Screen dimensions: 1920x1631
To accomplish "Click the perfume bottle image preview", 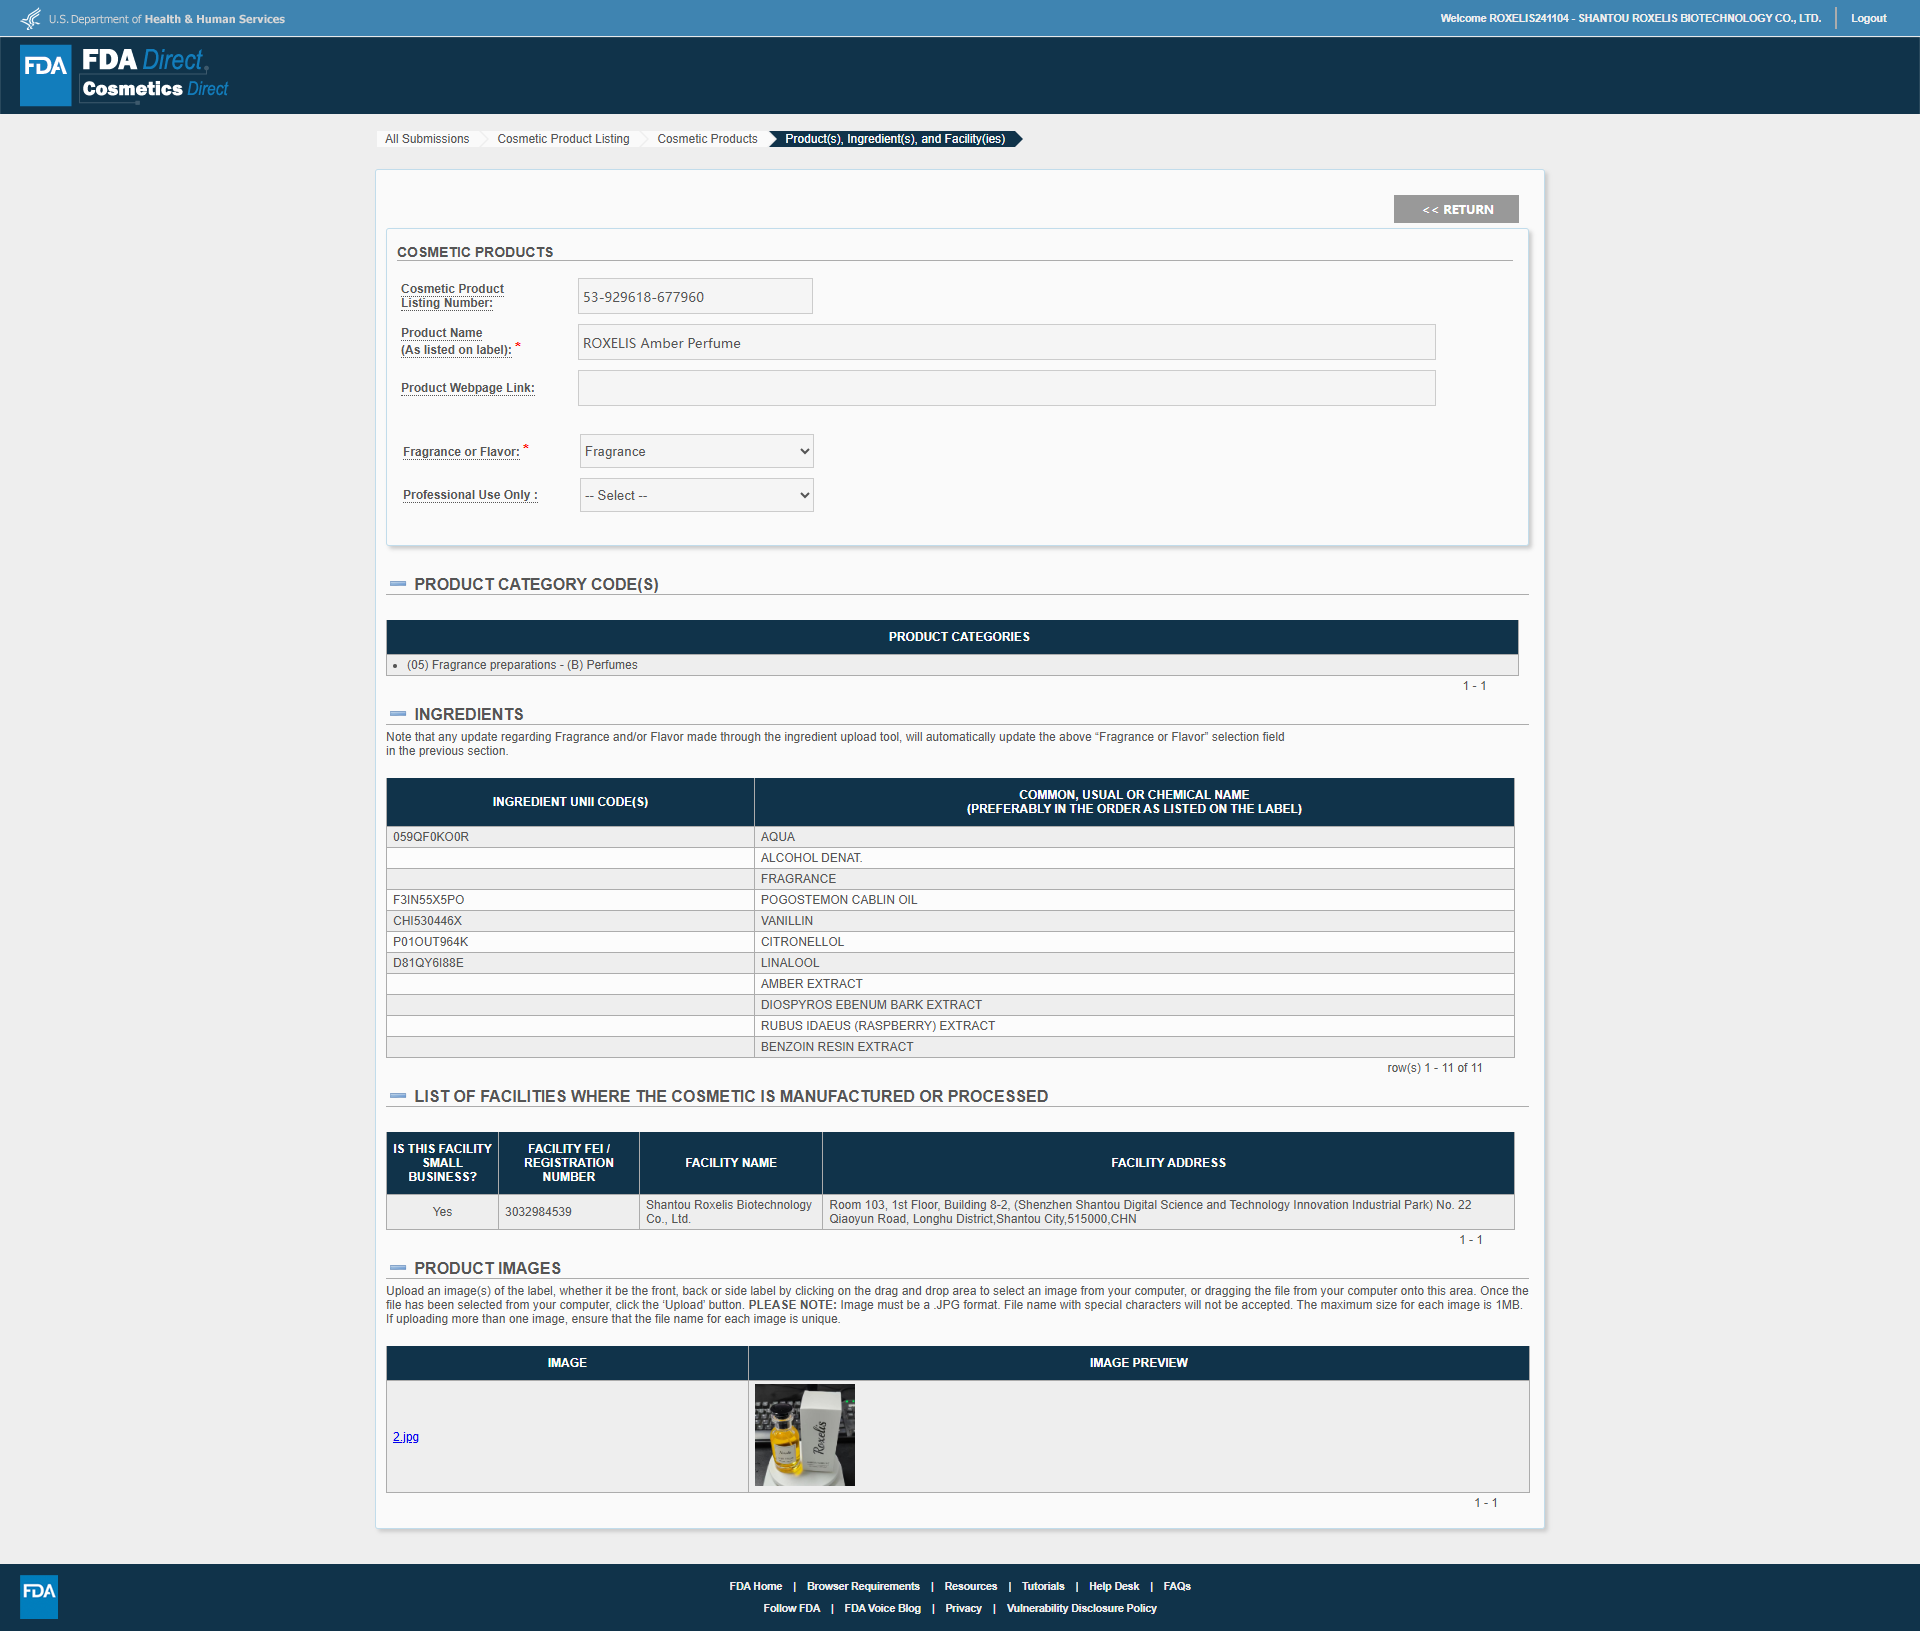I will pyautogui.click(x=805, y=1435).
